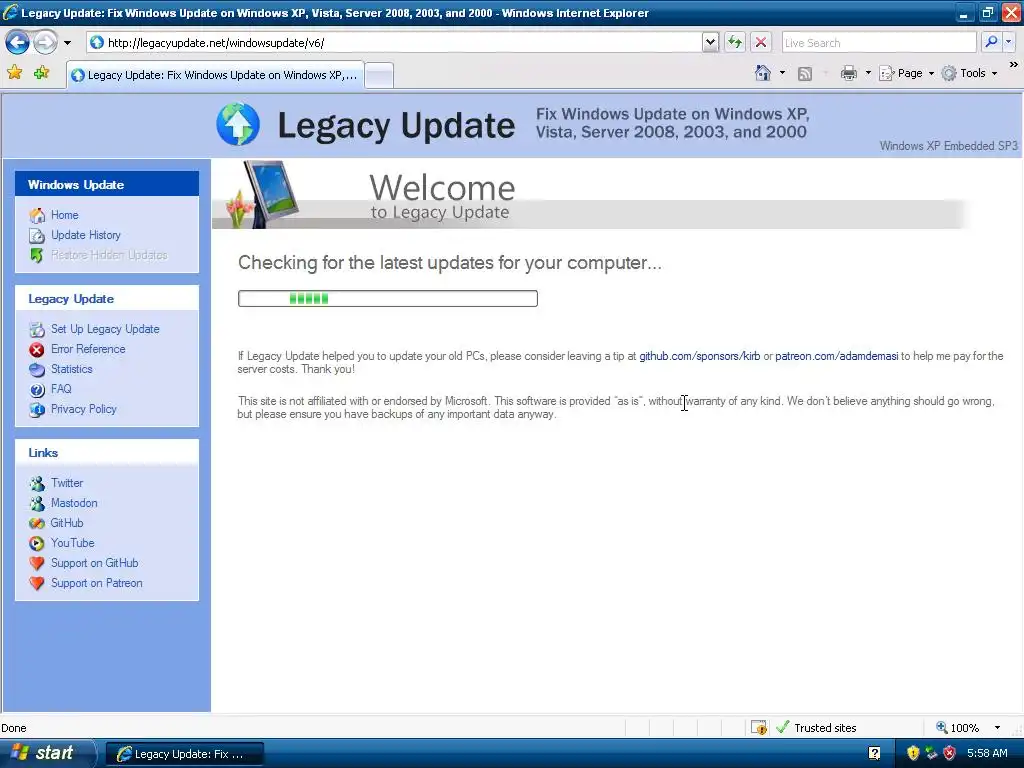Open the Statistics link
Image resolution: width=1024 pixels, height=768 pixels.
pos(72,369)
